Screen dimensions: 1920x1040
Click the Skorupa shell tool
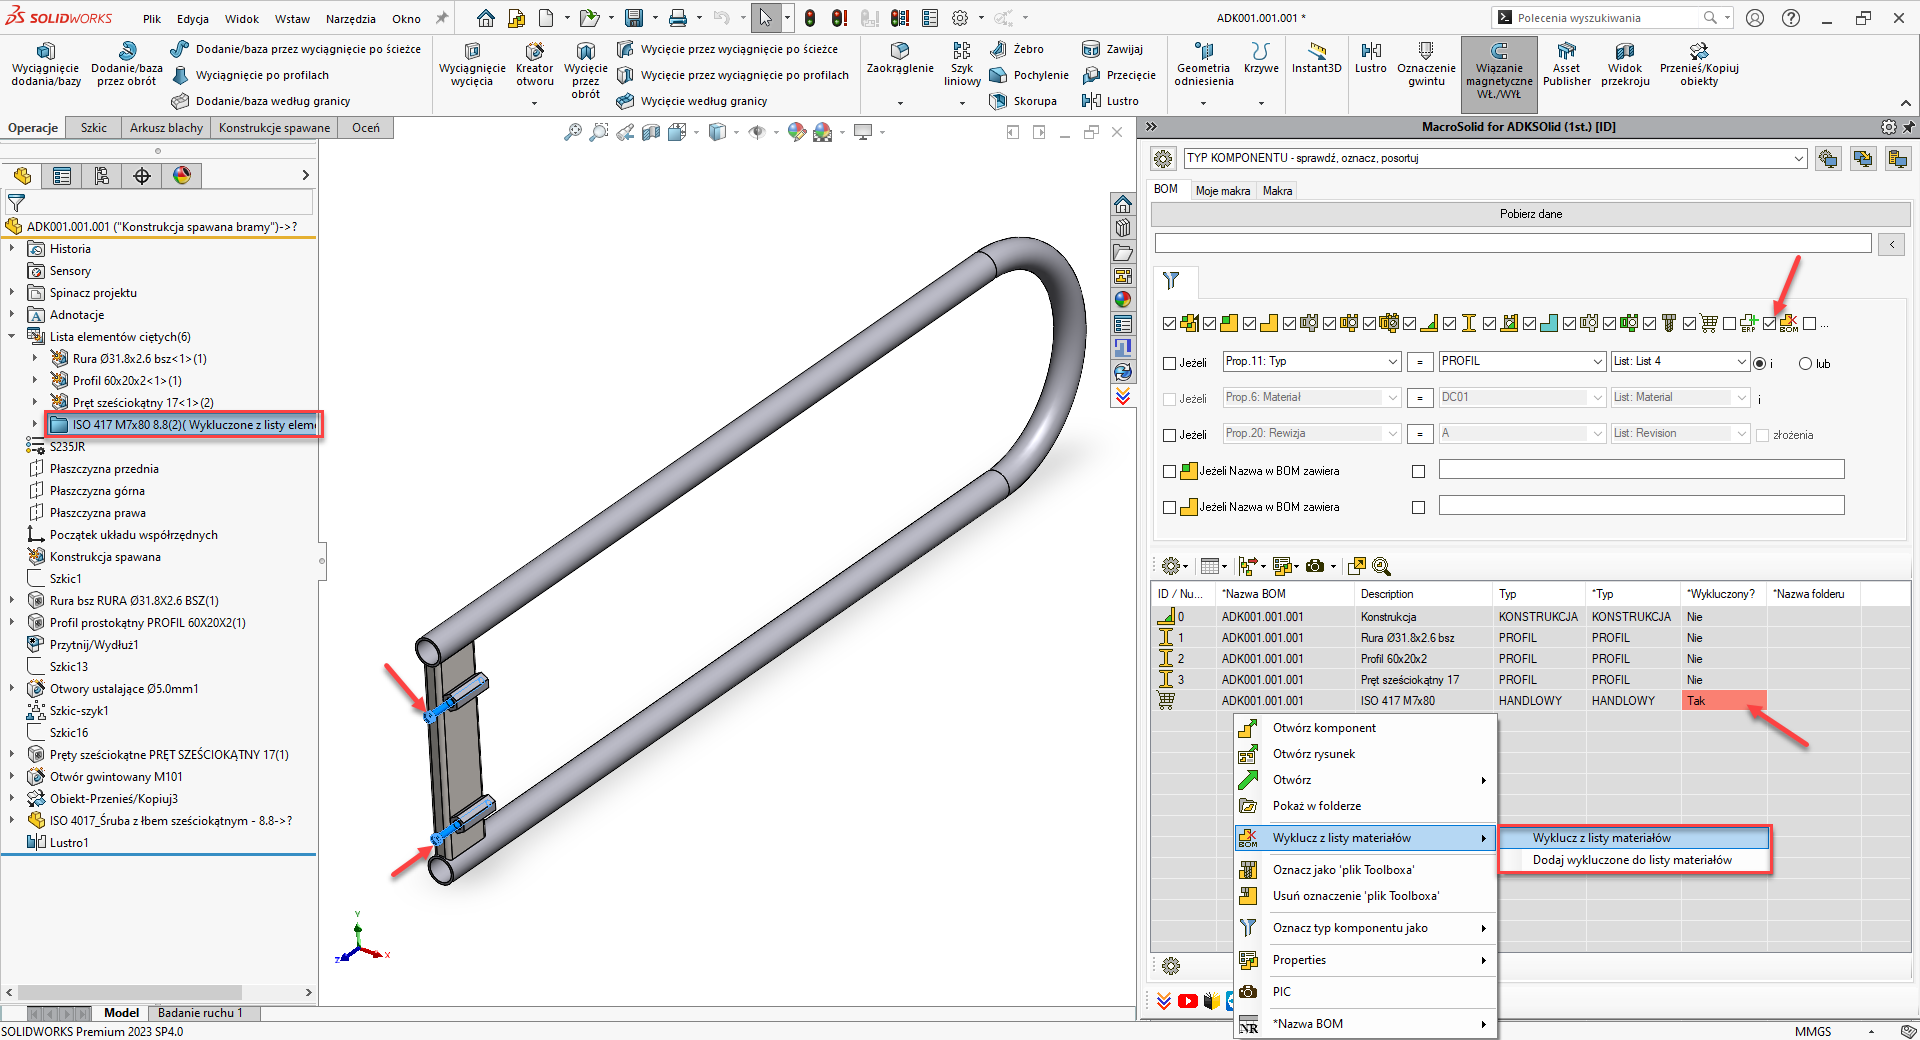coord(1023,101)
